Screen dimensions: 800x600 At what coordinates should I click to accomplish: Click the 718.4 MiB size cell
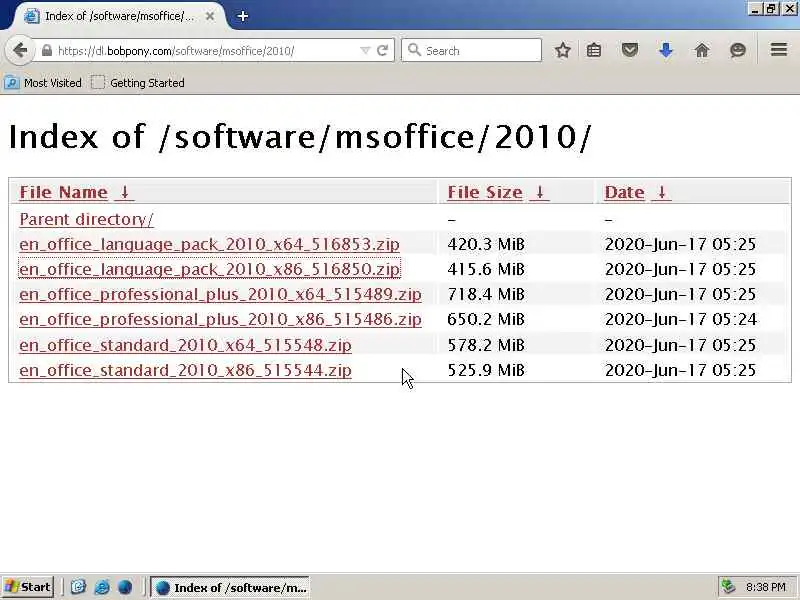pos(486,294)
